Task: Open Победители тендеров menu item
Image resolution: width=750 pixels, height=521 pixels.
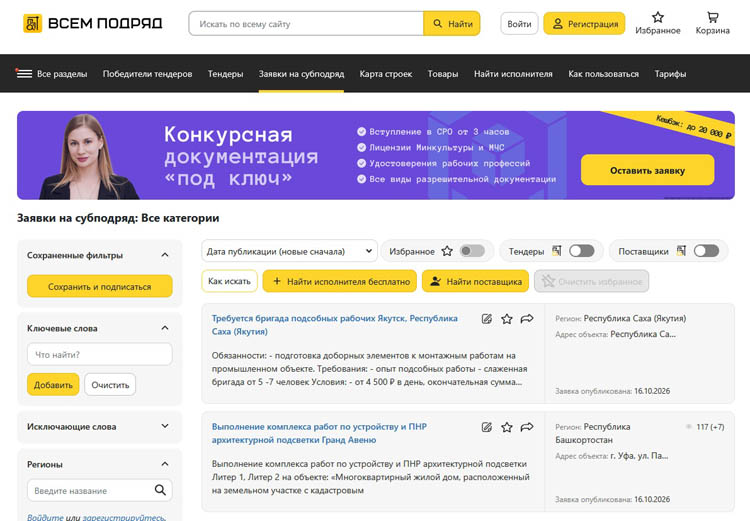Action: tap(147, 74)
